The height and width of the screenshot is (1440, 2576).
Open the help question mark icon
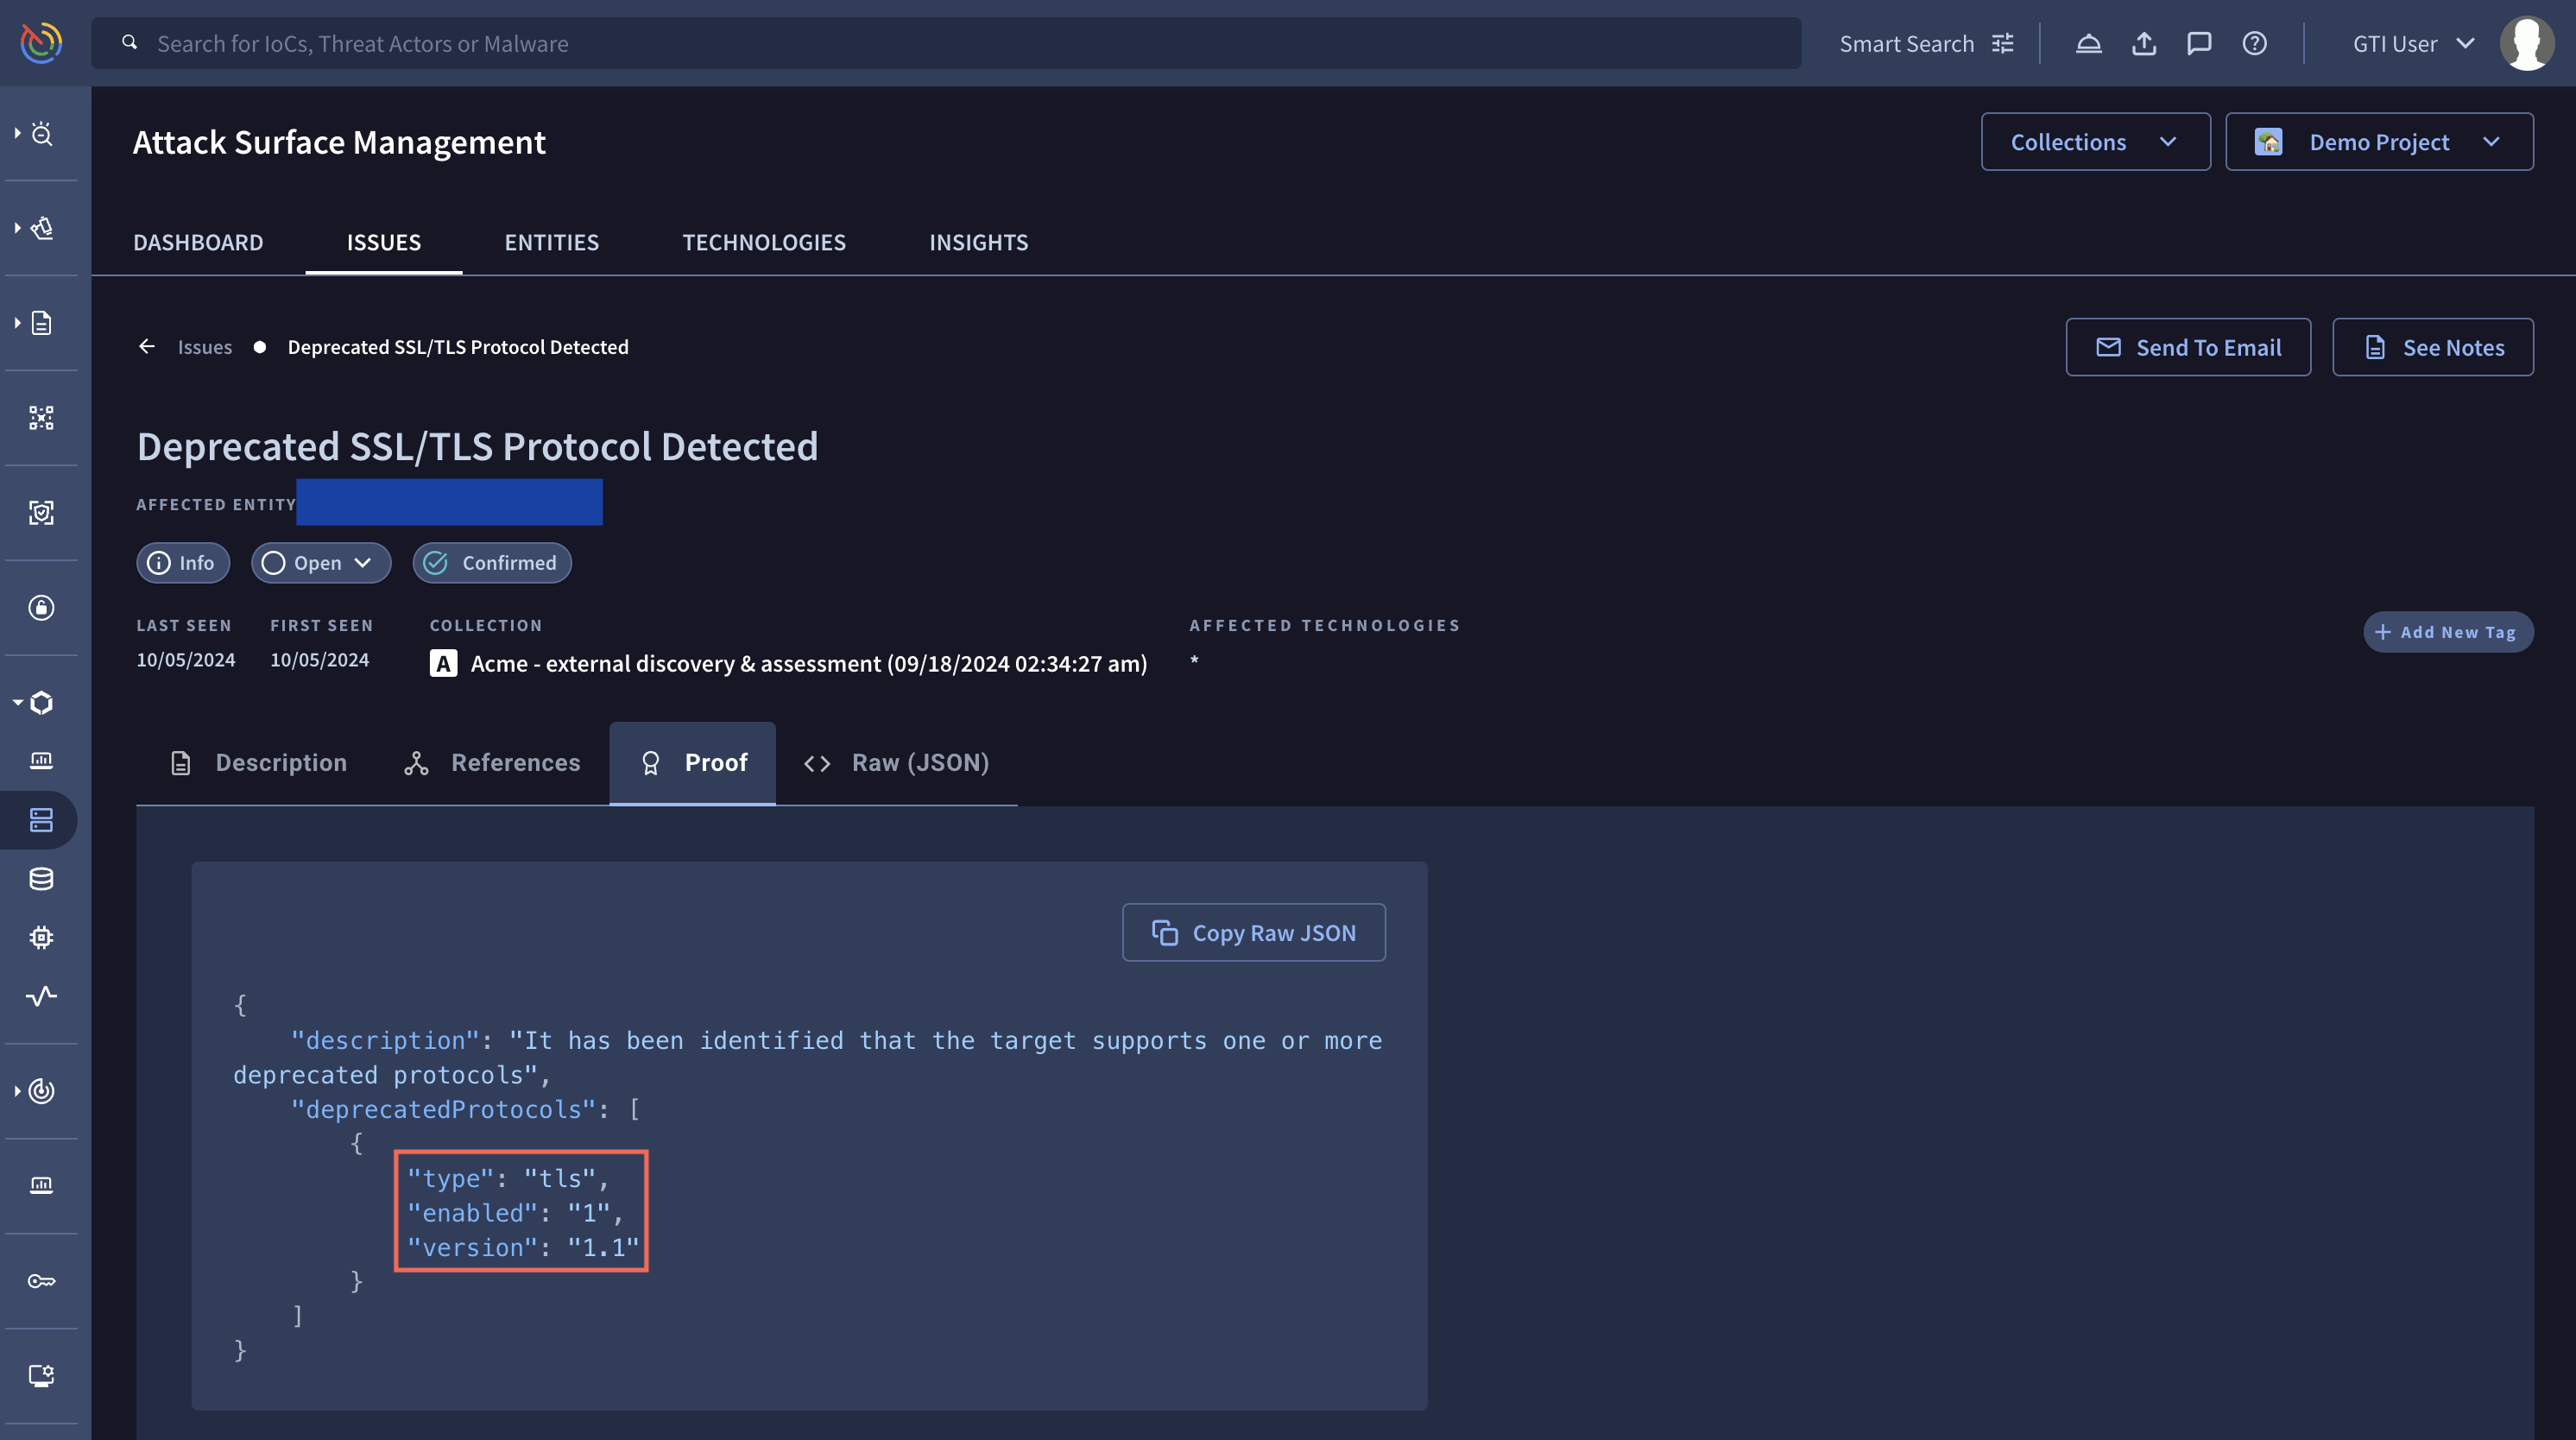(x=2254, y=43)
